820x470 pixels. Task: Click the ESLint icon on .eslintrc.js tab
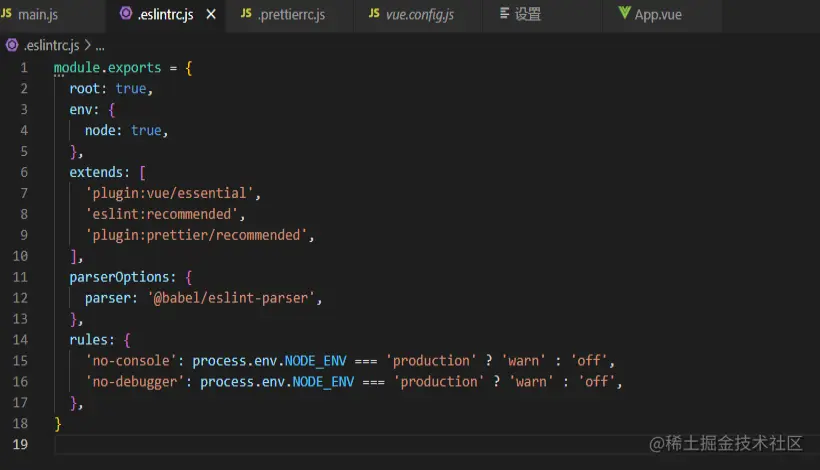[126, 14]
